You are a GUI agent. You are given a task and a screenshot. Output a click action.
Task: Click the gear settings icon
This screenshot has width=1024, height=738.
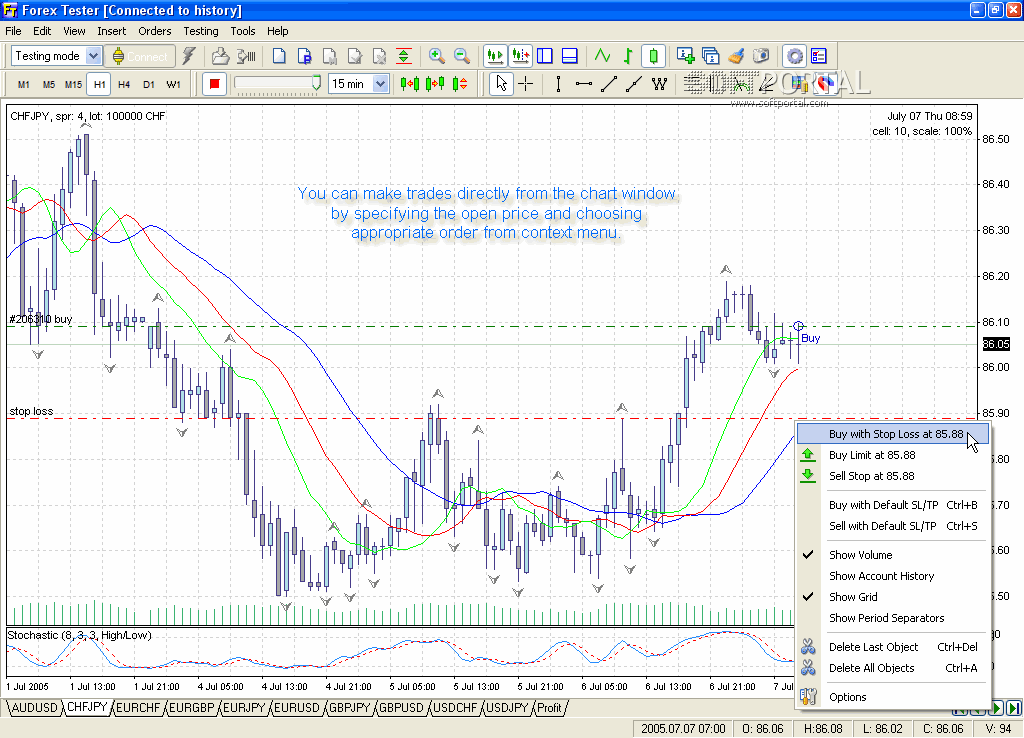794,56
